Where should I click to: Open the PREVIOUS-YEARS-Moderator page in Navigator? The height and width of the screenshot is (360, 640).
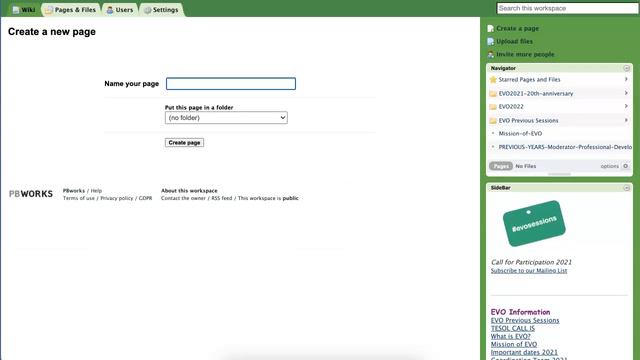point(565,147)
